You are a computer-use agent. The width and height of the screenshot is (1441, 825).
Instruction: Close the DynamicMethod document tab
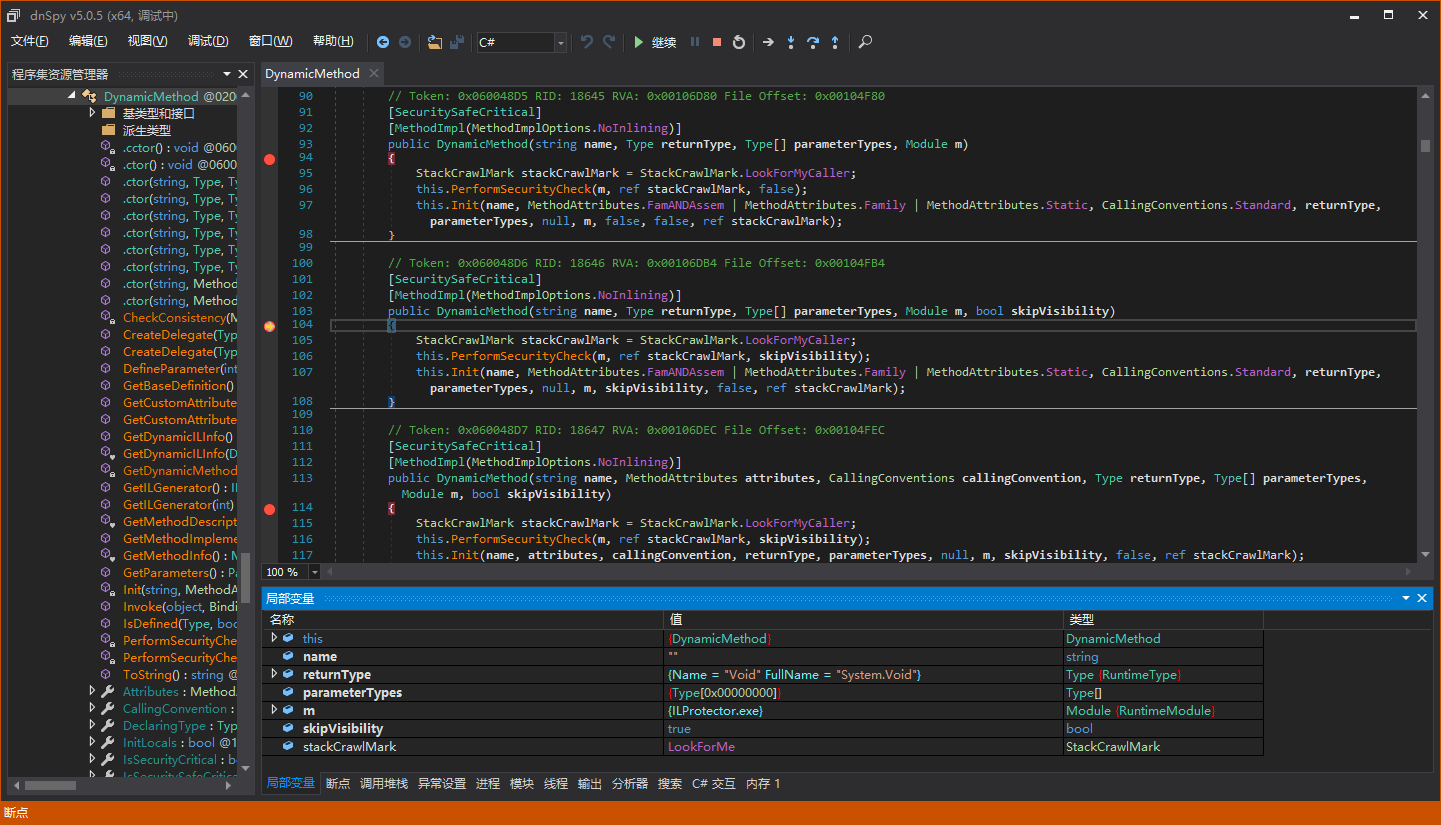pos(374,73)
